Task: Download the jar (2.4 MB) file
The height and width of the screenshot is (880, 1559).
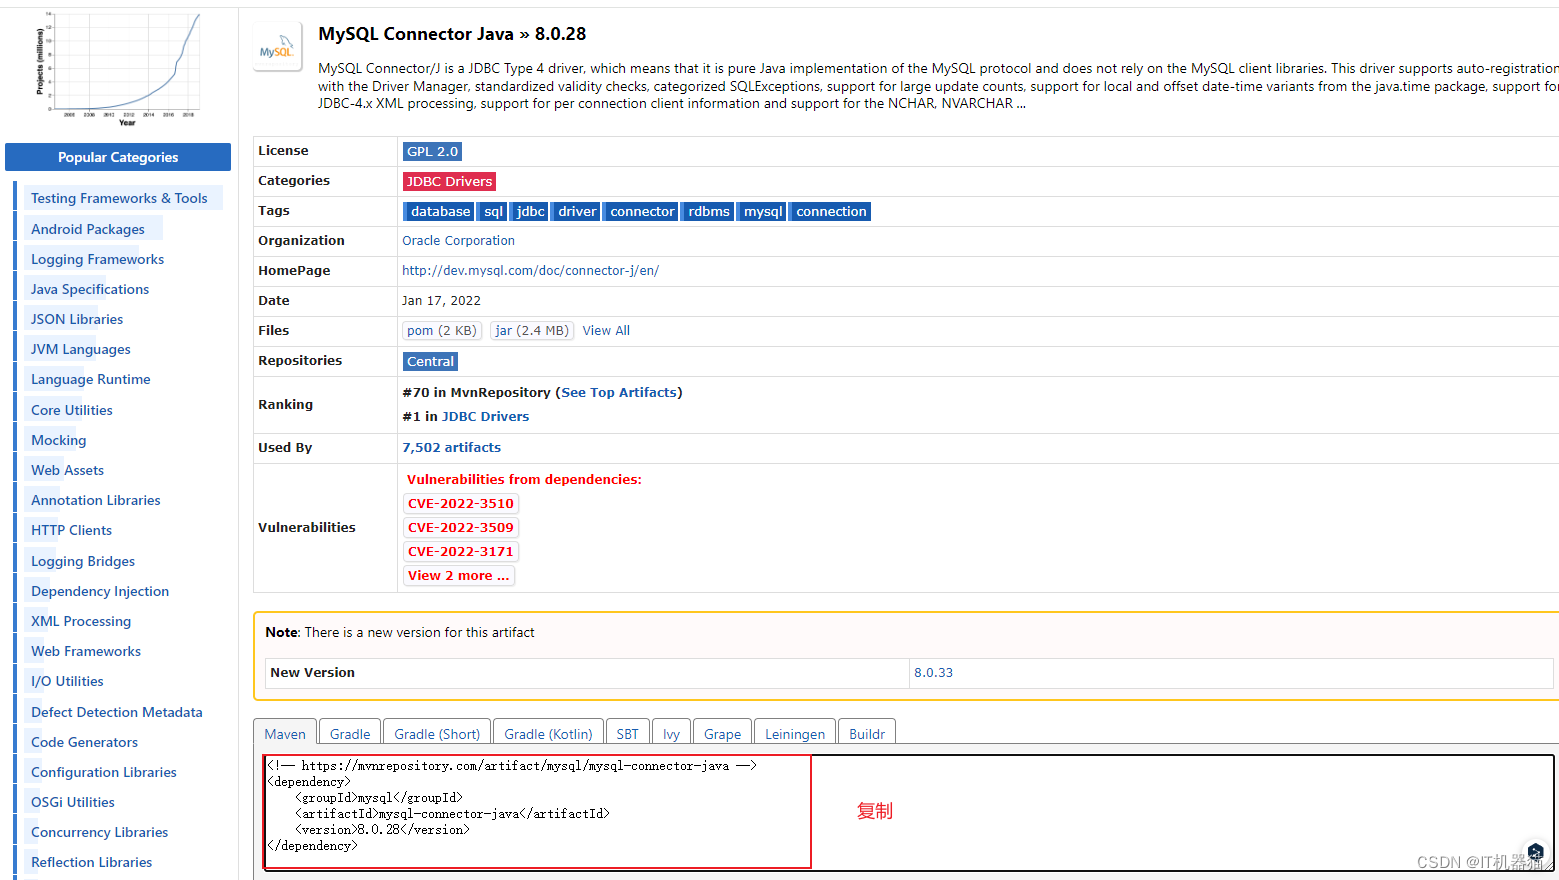Action: (532, 331)
